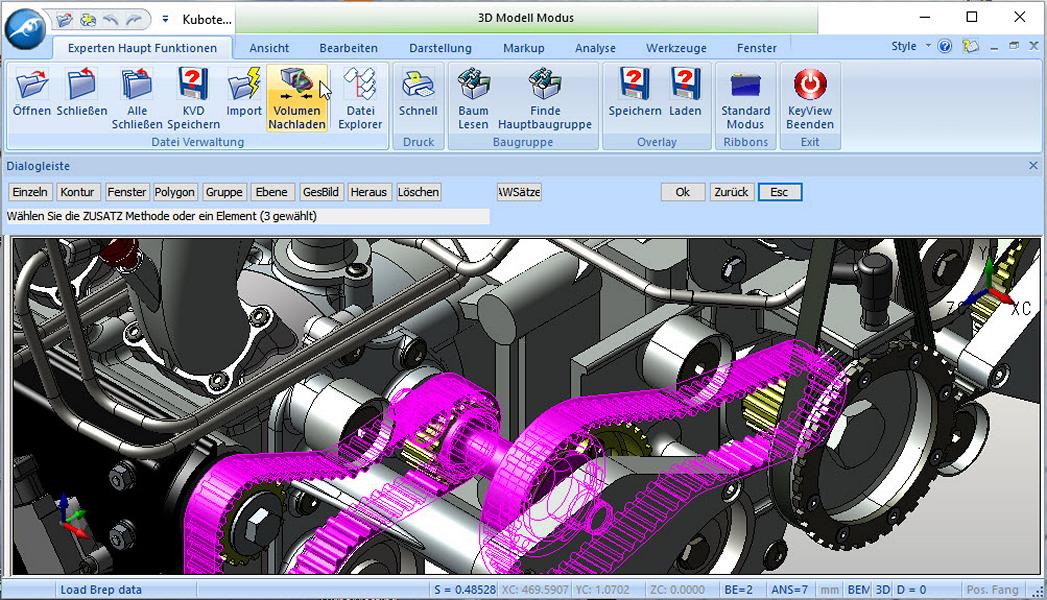
Task: Close the Dialogleiste panel
Action: [1033, 166]
